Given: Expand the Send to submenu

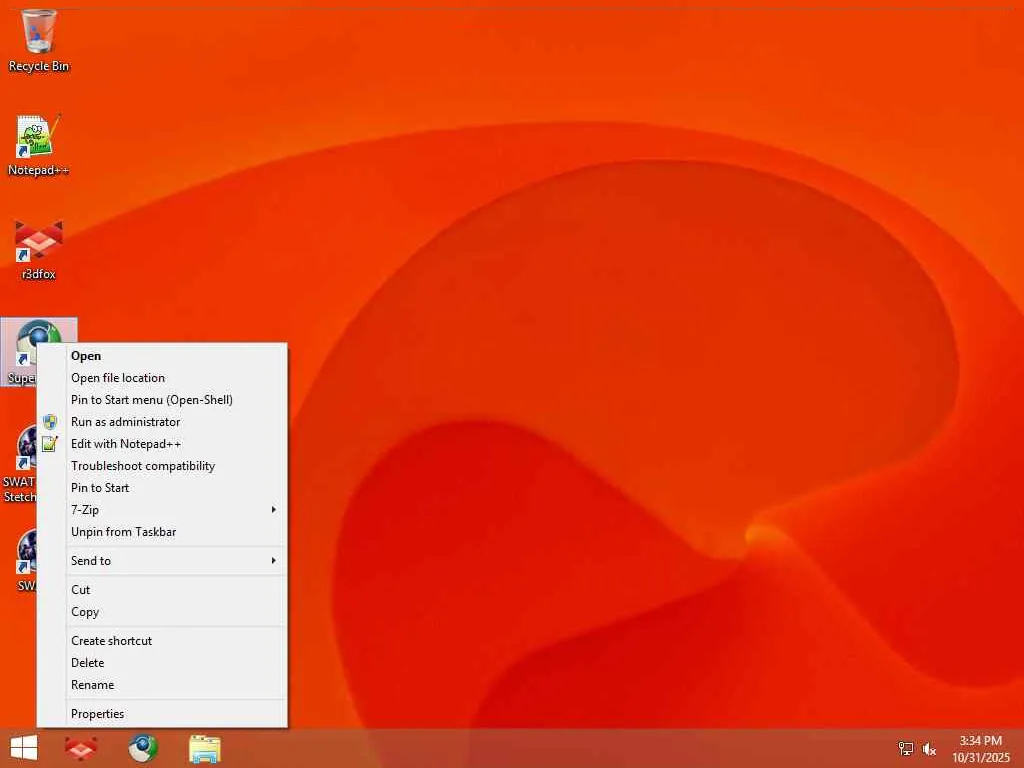Looking at the screenshot, I should 162,561.
